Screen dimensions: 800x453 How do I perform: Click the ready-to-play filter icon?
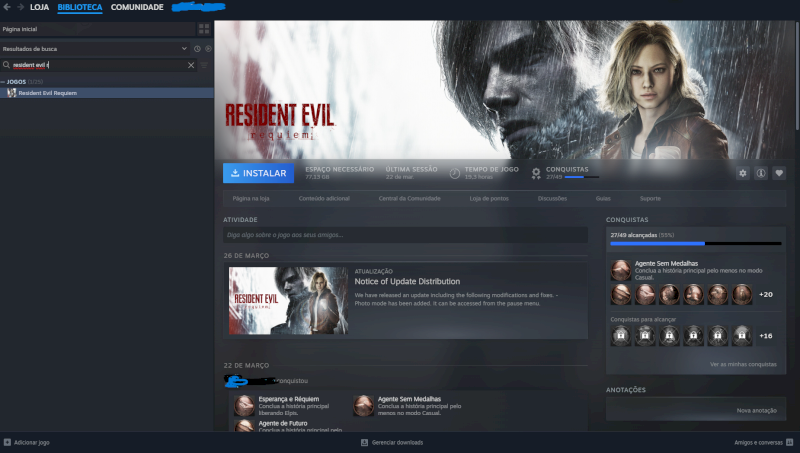tap(208, 49)
